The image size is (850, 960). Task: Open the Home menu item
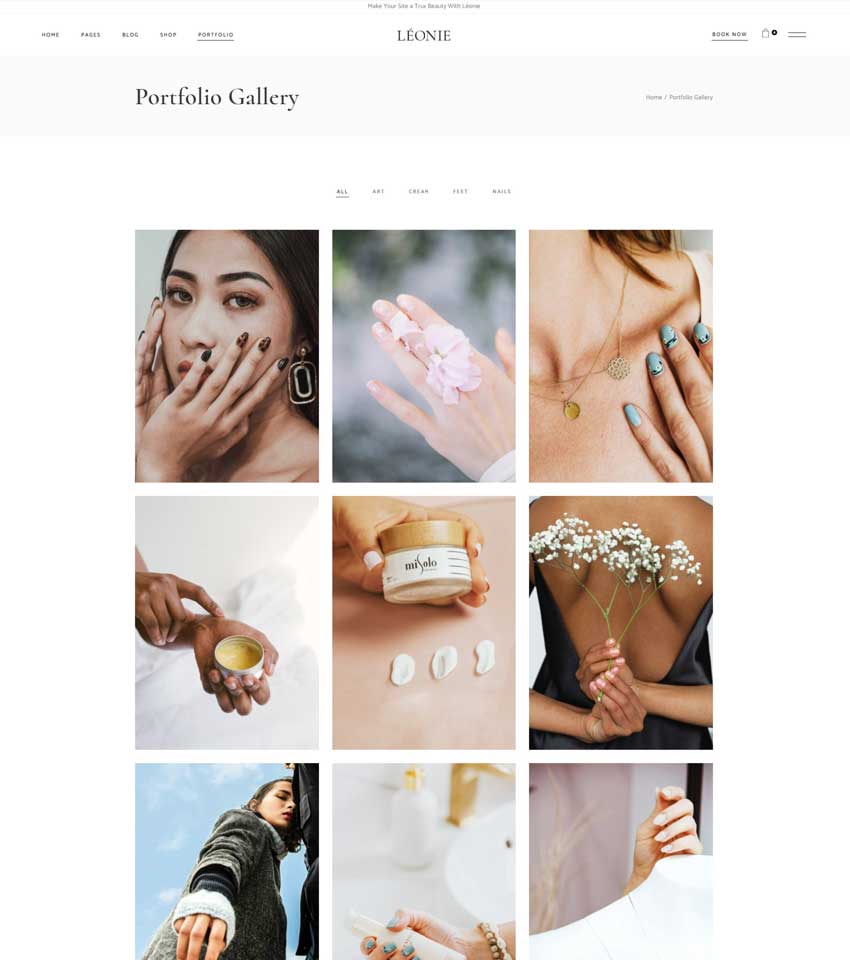(x=50, y=35)
